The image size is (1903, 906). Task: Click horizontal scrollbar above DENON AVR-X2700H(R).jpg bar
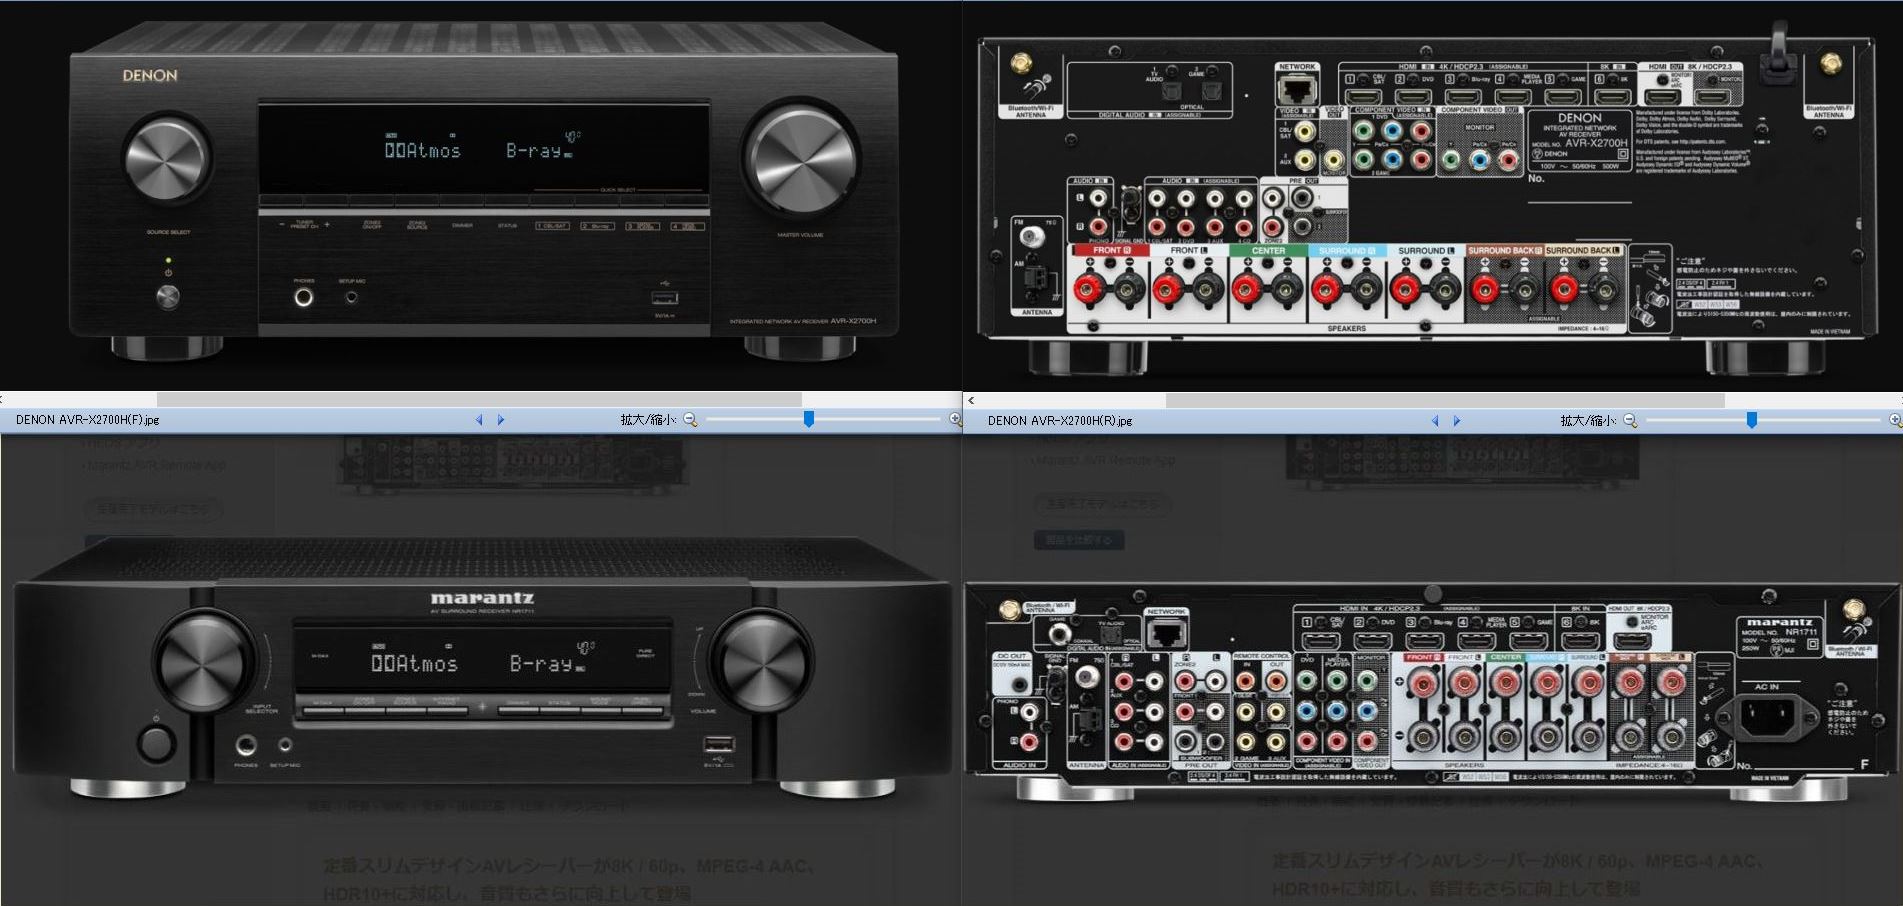1445,400
